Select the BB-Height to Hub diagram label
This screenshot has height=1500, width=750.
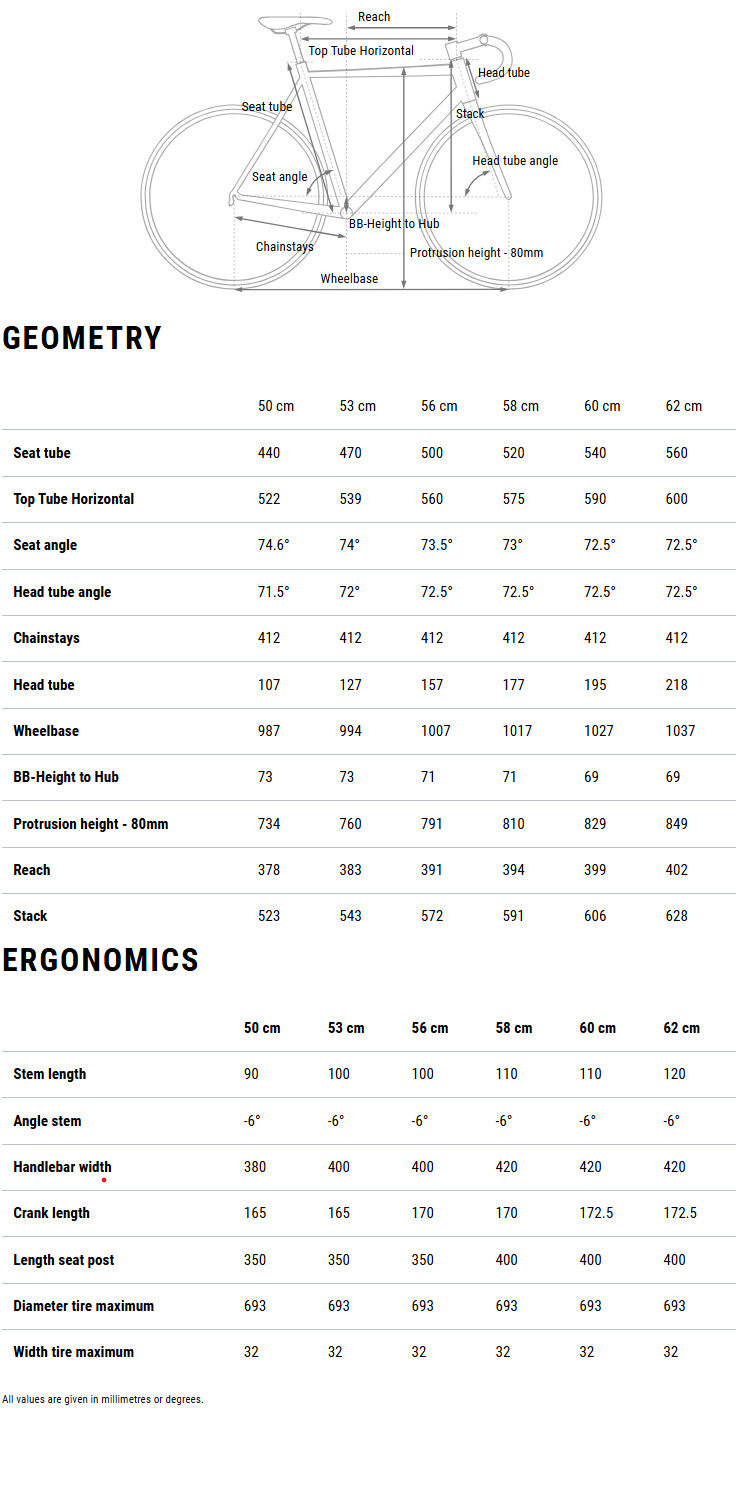pos(394,224)
